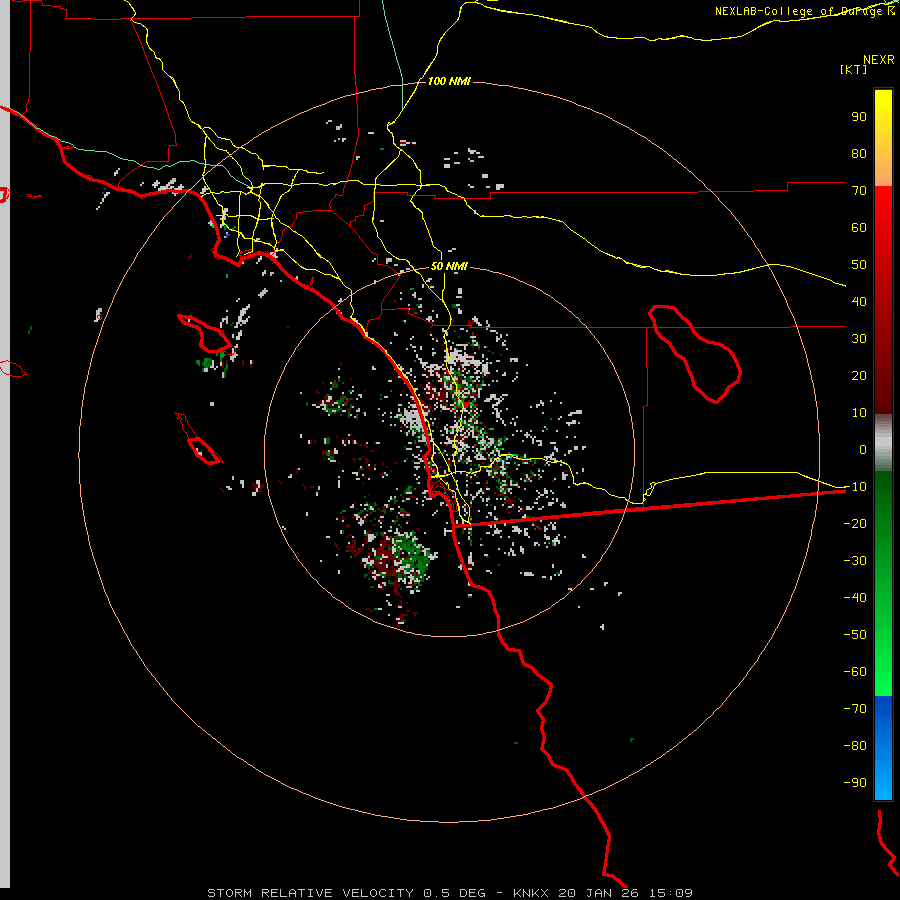Click the -30 knots scale value
This screenshot has width=900, height=900.
855,561
